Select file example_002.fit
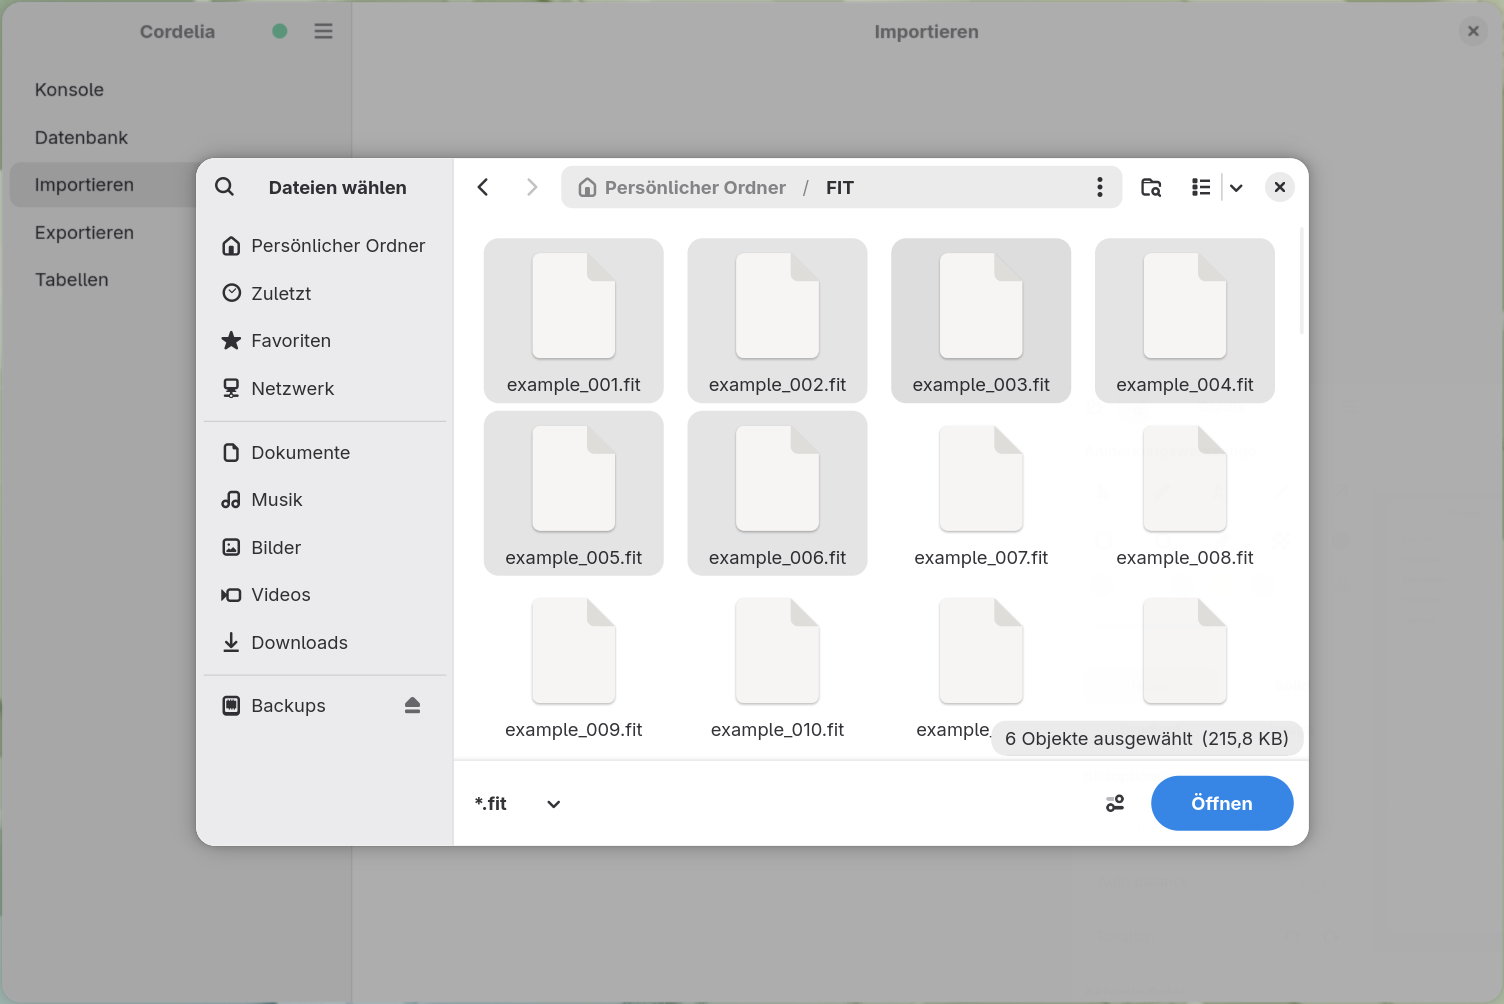 point(777,320)
